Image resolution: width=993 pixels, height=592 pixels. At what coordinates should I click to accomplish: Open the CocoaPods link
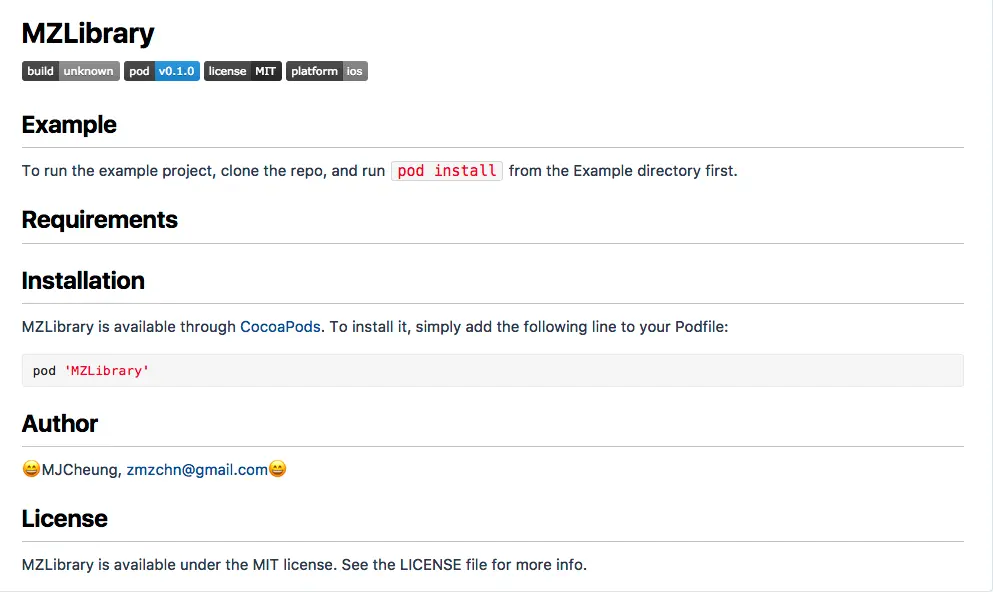coord(280,327)
